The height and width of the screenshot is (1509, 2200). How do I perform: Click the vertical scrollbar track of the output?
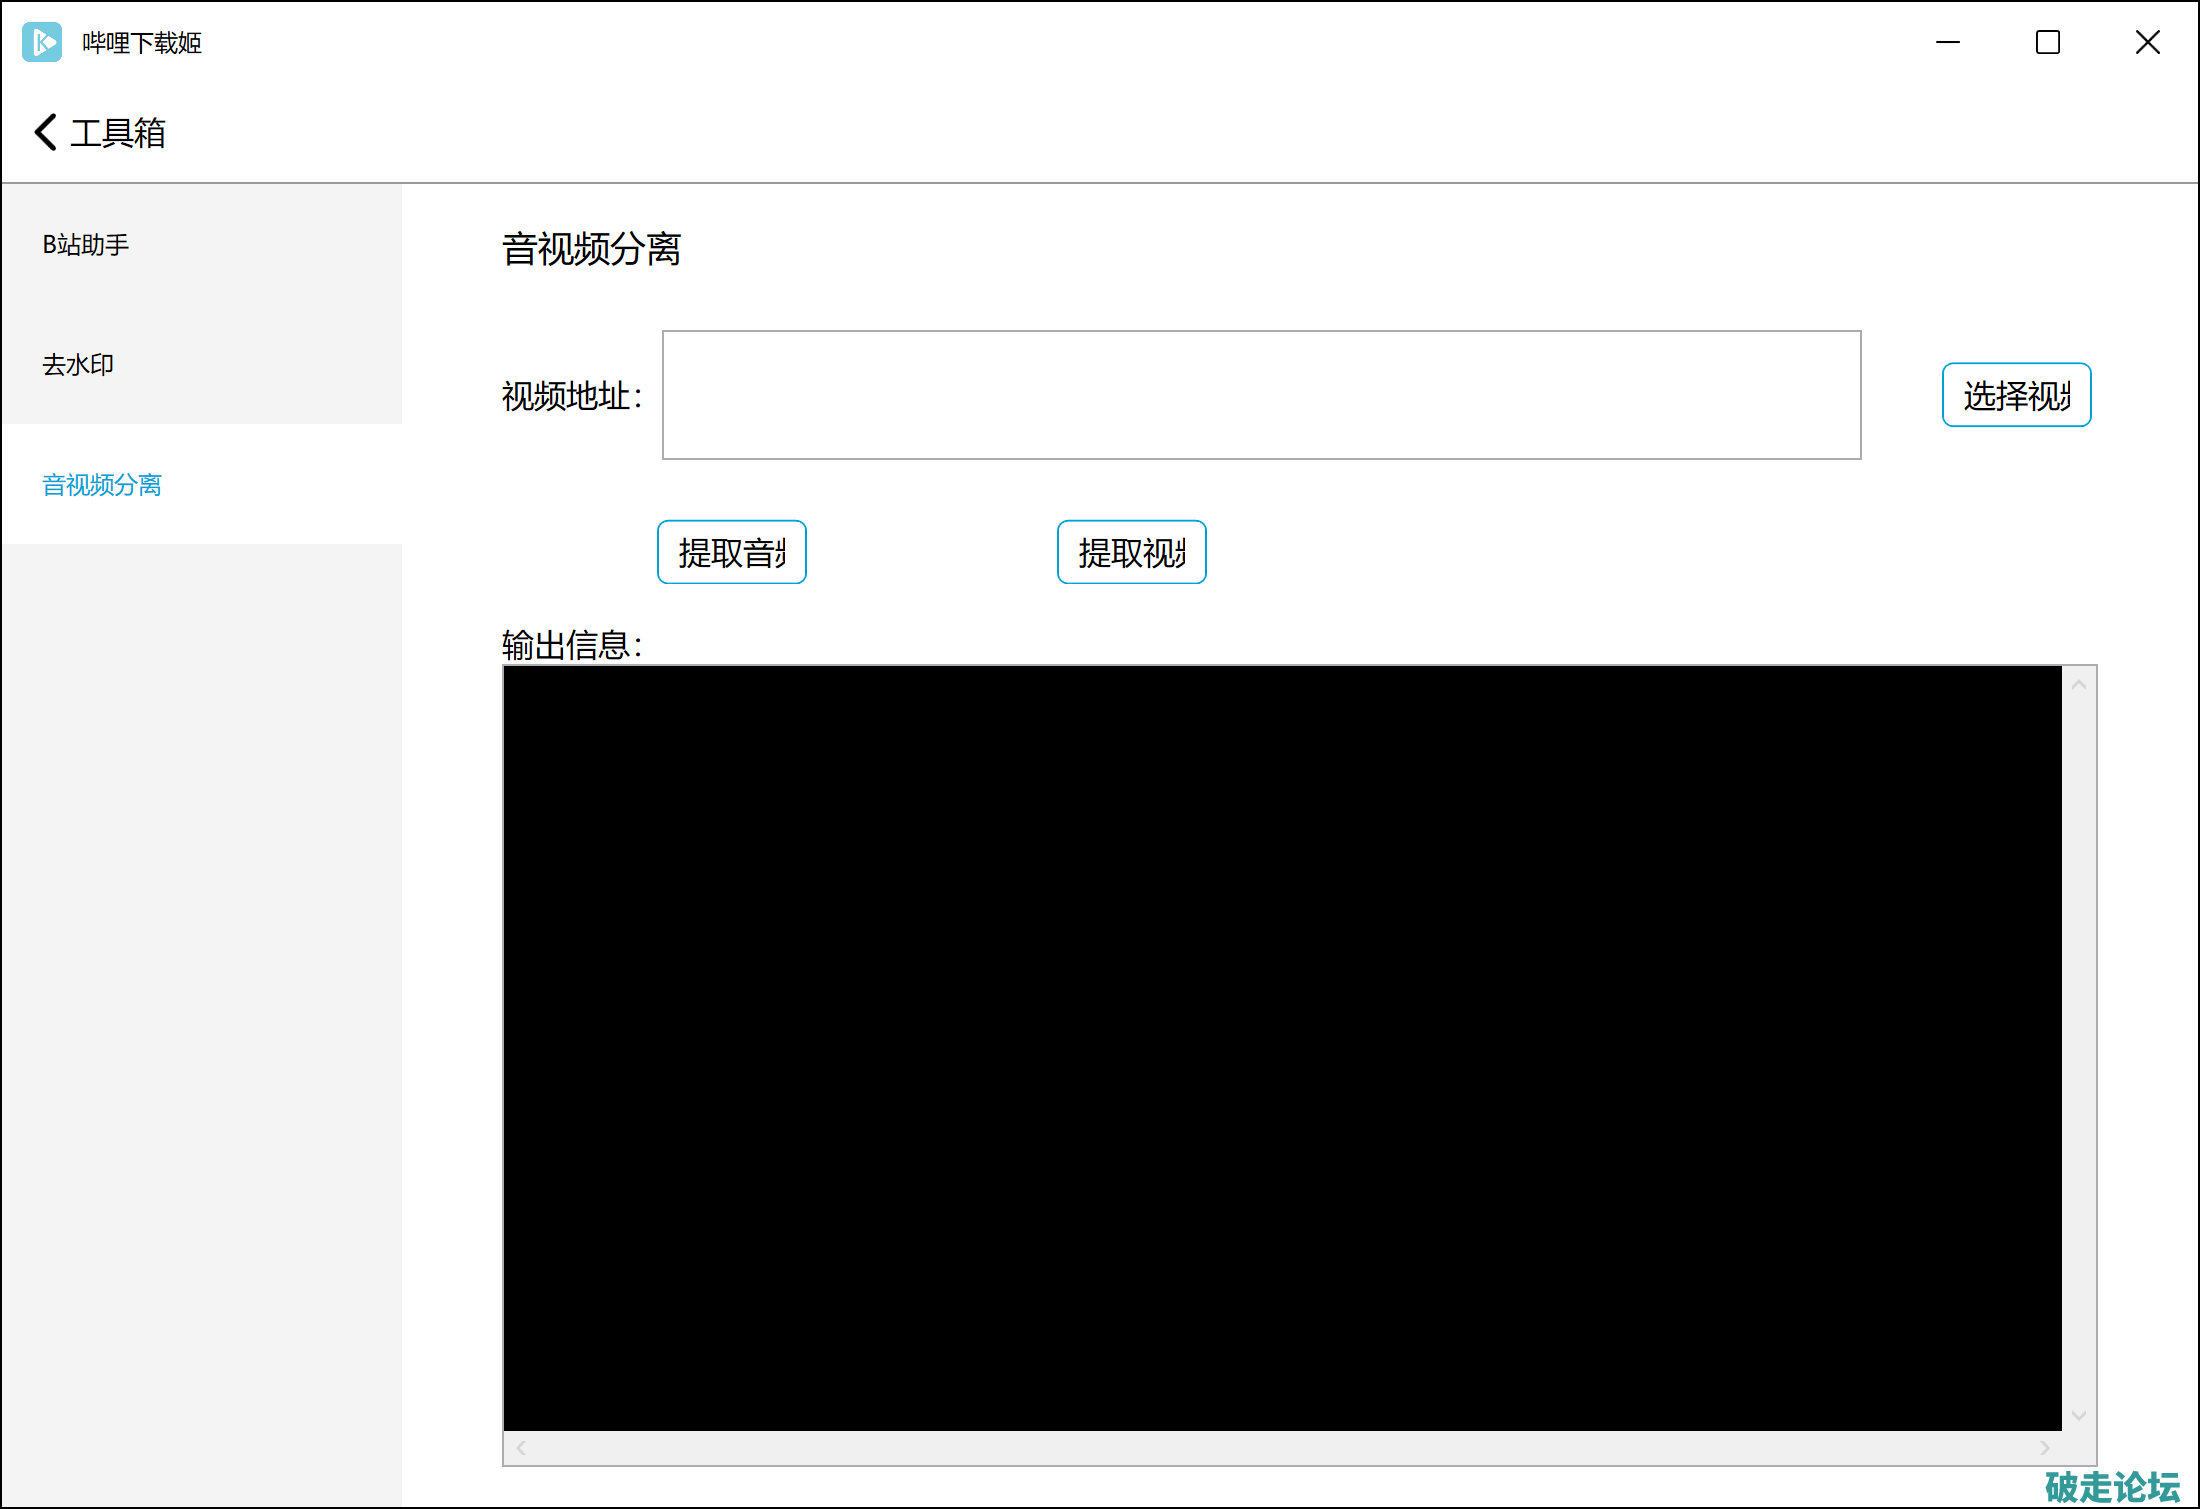[2079, 1050]
